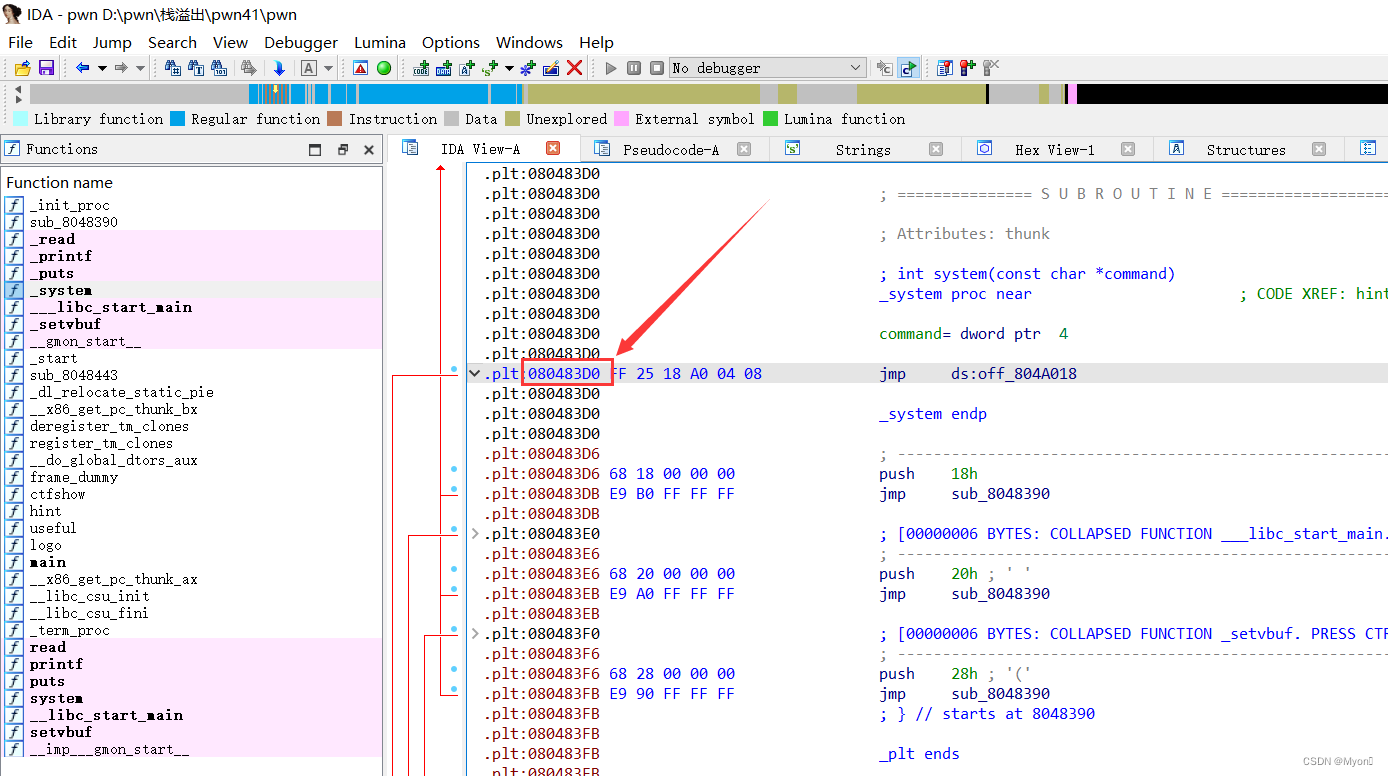Image resolution: width=1388 pixels, height=776 pixels.
Task: Open the No debugger dropdown
Action: click(x=766, y=67)
